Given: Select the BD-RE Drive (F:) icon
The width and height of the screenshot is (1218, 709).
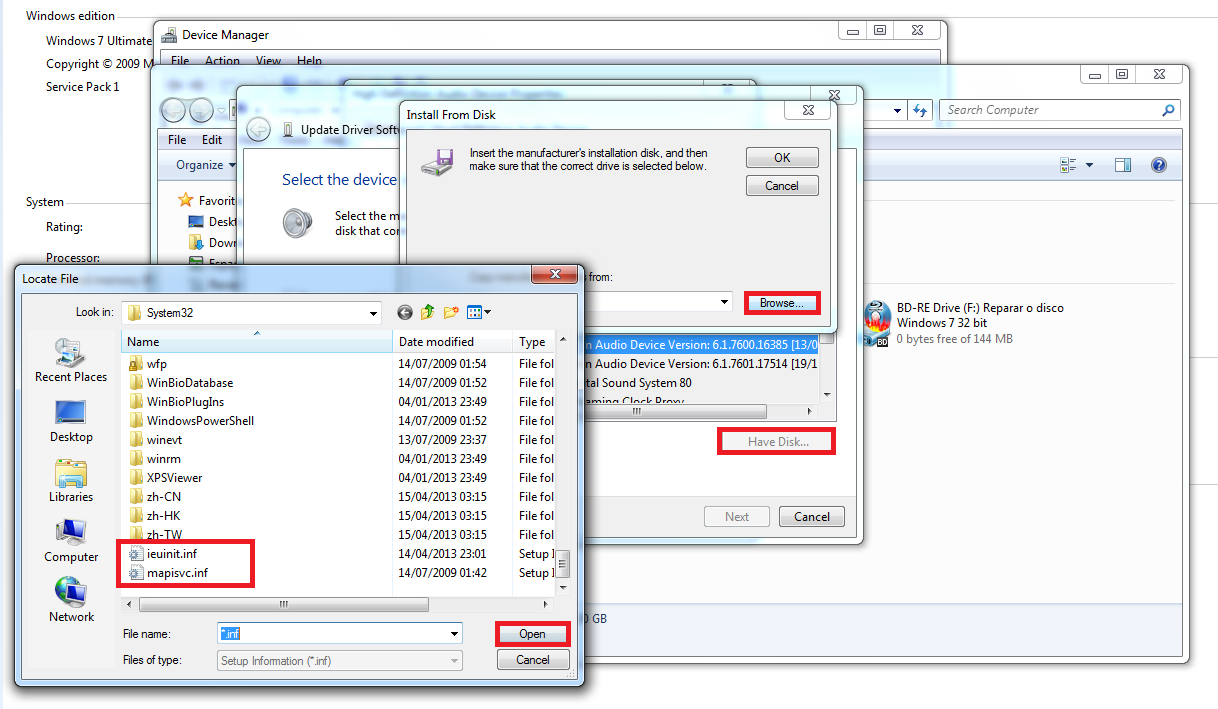Looking at the screenshot, I should [877, 323].
